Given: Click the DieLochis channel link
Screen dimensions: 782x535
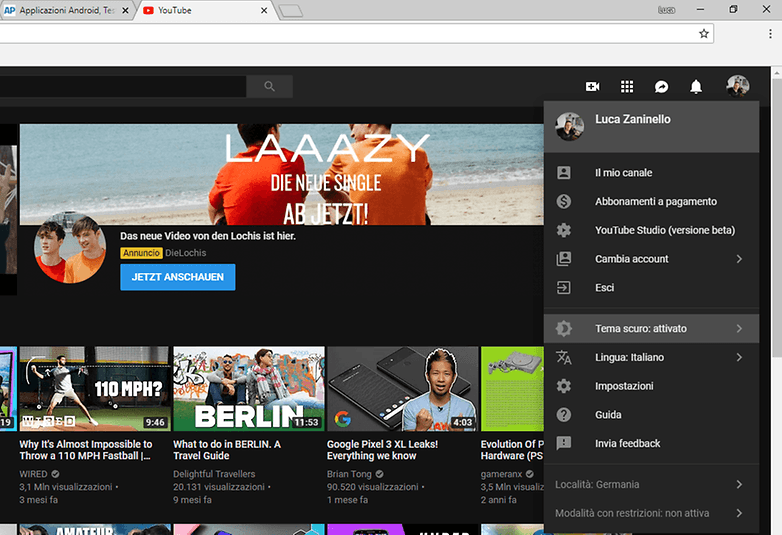Looking at the screenshot, I should point(186,253).
